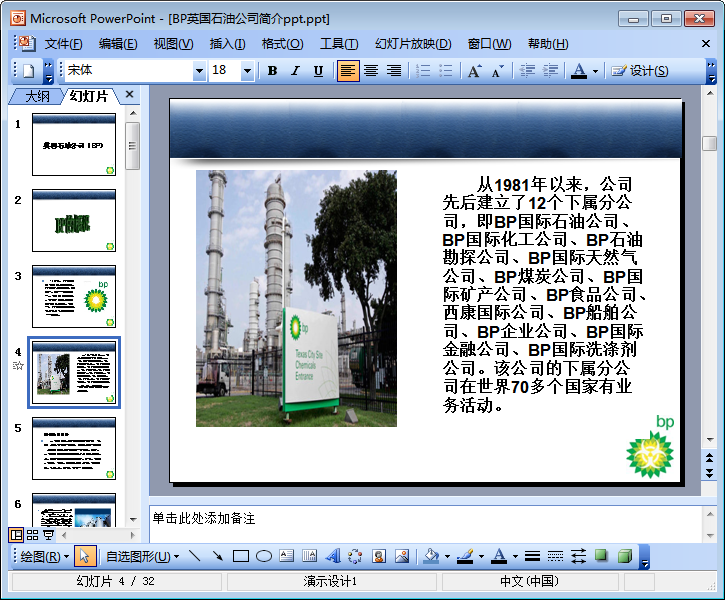Screen dimensions: 725x600
Task: Expand the 自选图形 AutoShapes menu
Action: tap(142, 557)
